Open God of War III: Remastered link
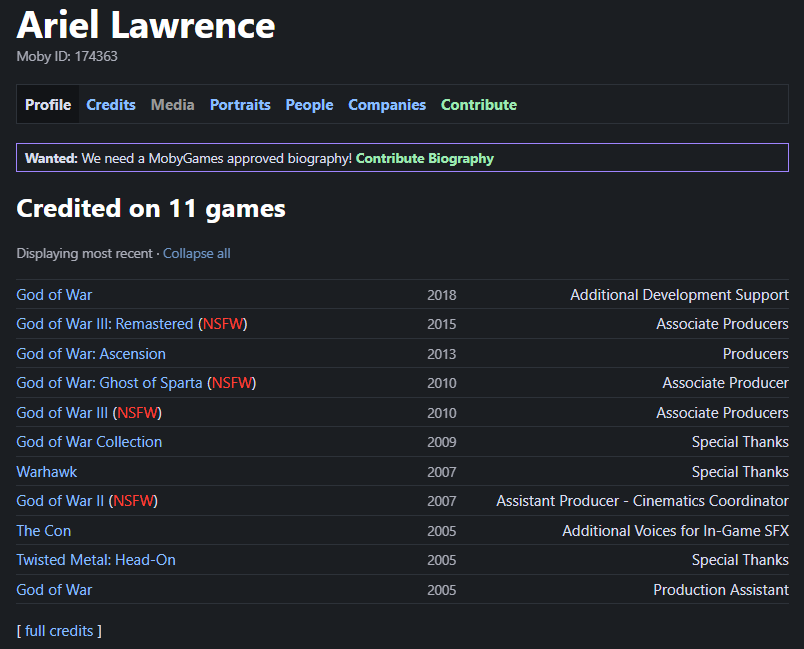This screenshot has width=804, height=649. (x=105, y=324)
